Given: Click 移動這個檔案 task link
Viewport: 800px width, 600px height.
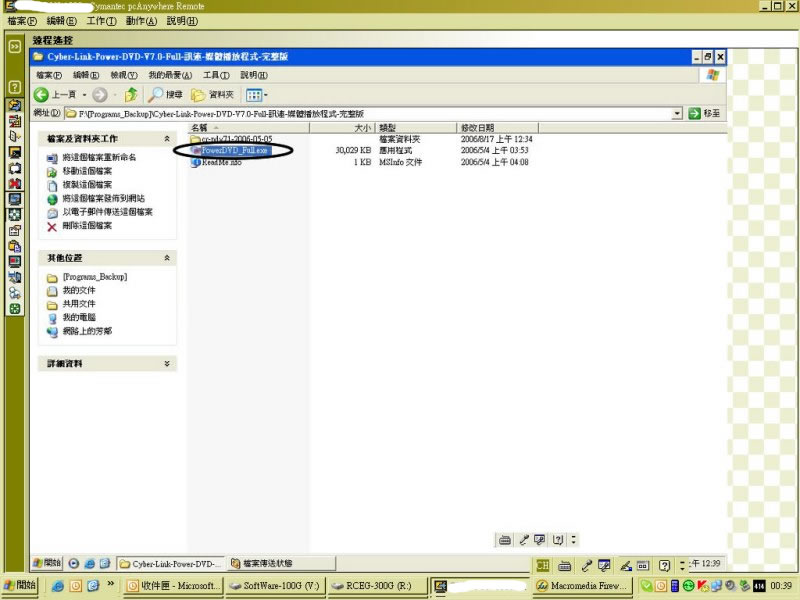Looking at the screenshot, I should coord(87,171).
